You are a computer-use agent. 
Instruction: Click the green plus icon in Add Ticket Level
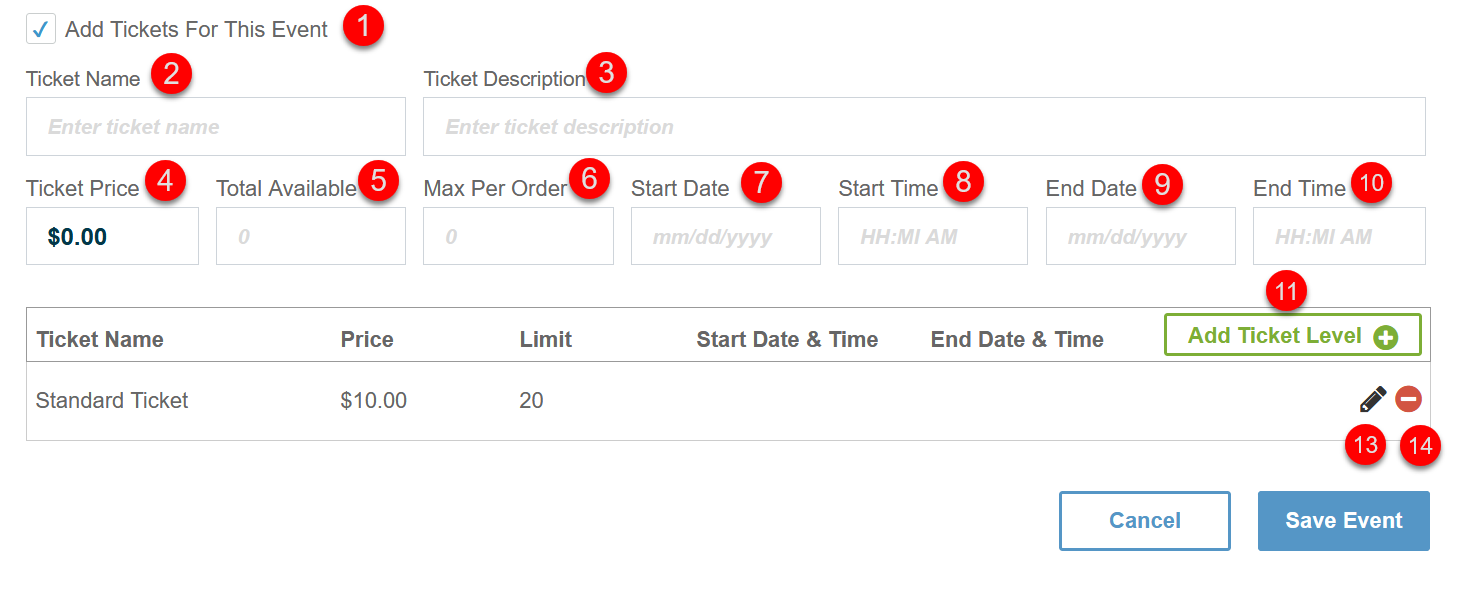(x=1385, y=338)
